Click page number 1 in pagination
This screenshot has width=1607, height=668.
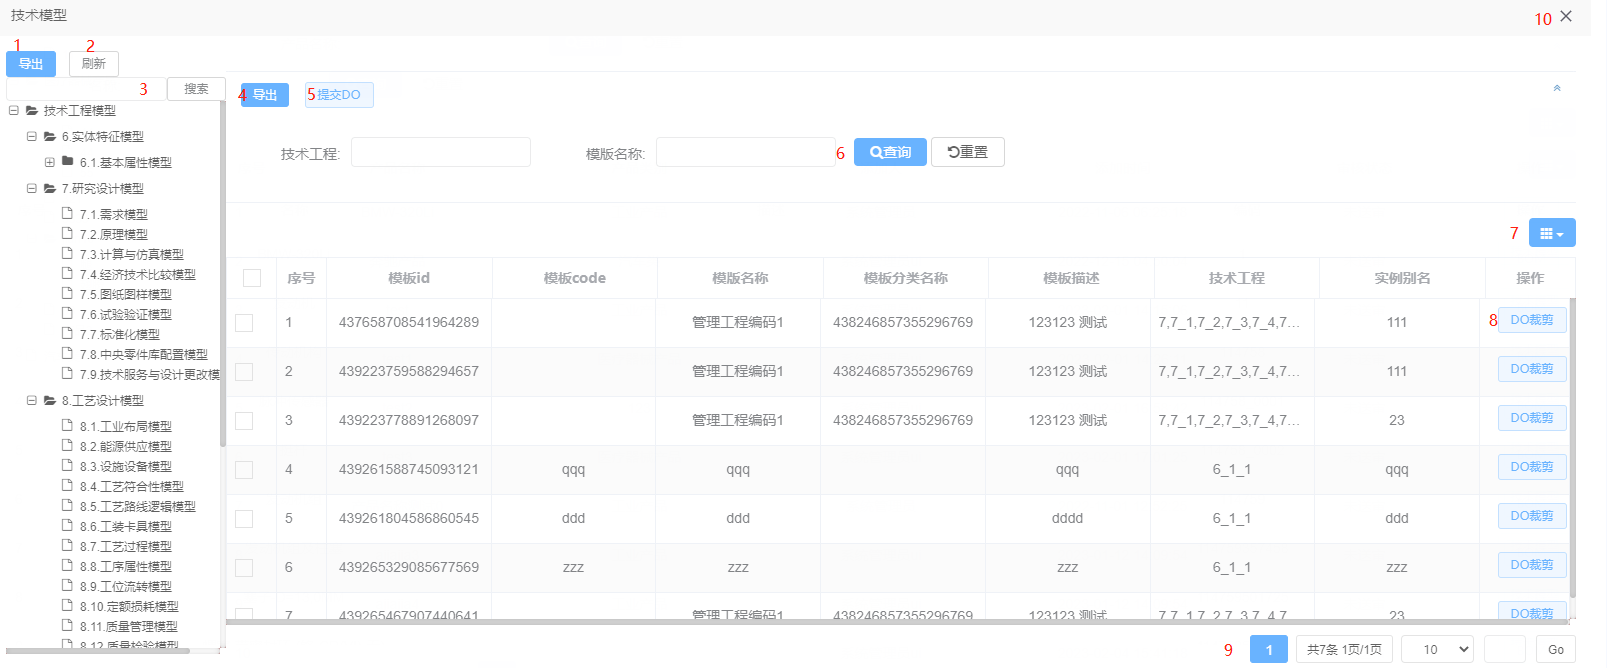1269,650
